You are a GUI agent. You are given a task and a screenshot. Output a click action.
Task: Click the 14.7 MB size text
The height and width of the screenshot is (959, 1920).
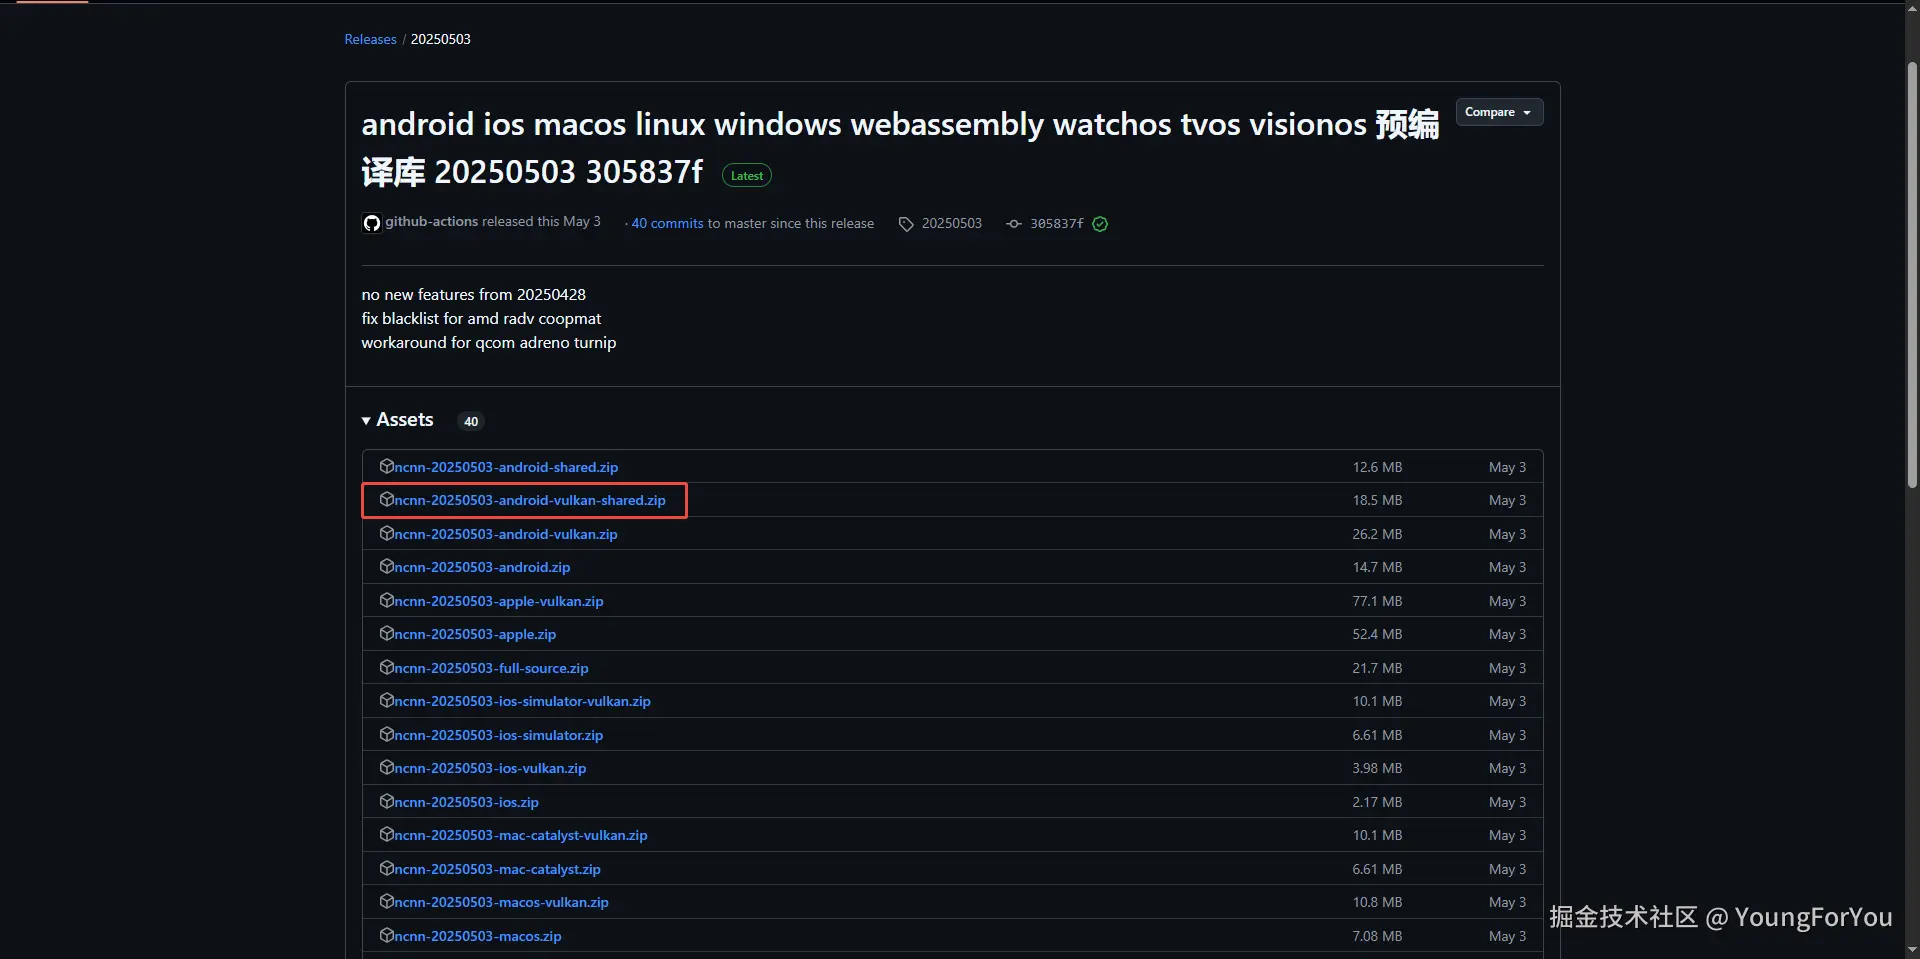pos(1377,567)
